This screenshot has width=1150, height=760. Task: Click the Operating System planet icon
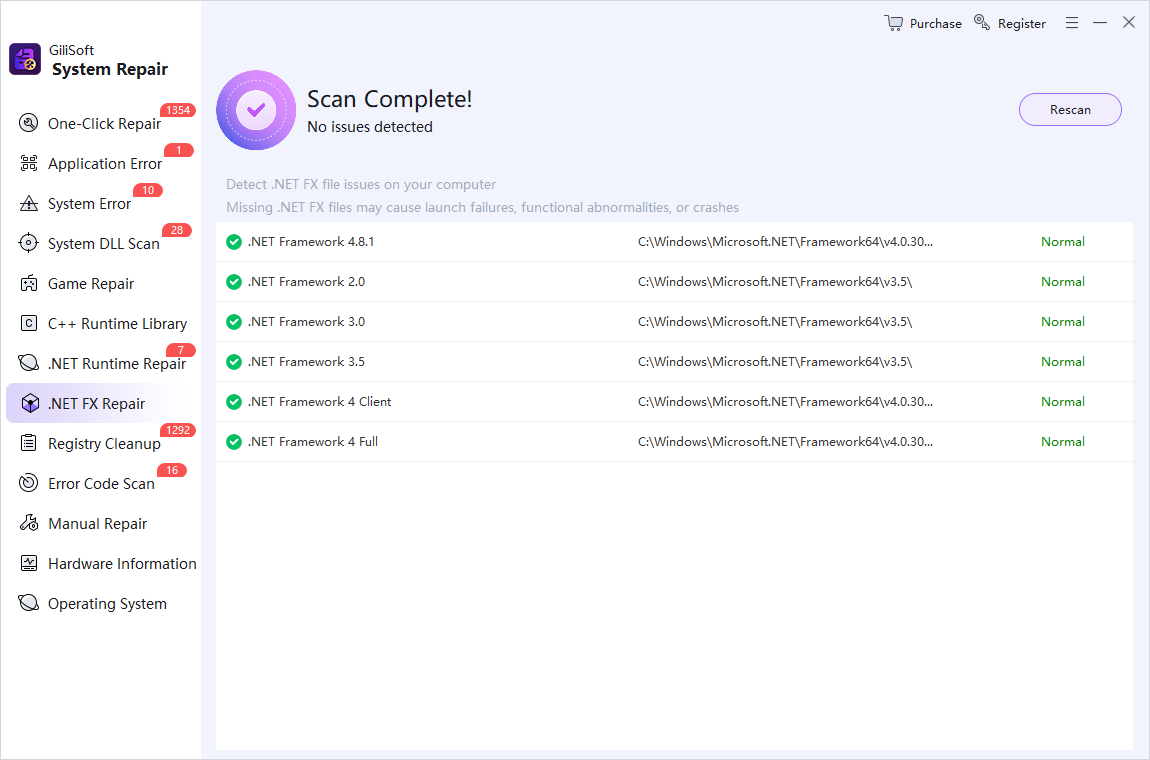click(29, 603)
